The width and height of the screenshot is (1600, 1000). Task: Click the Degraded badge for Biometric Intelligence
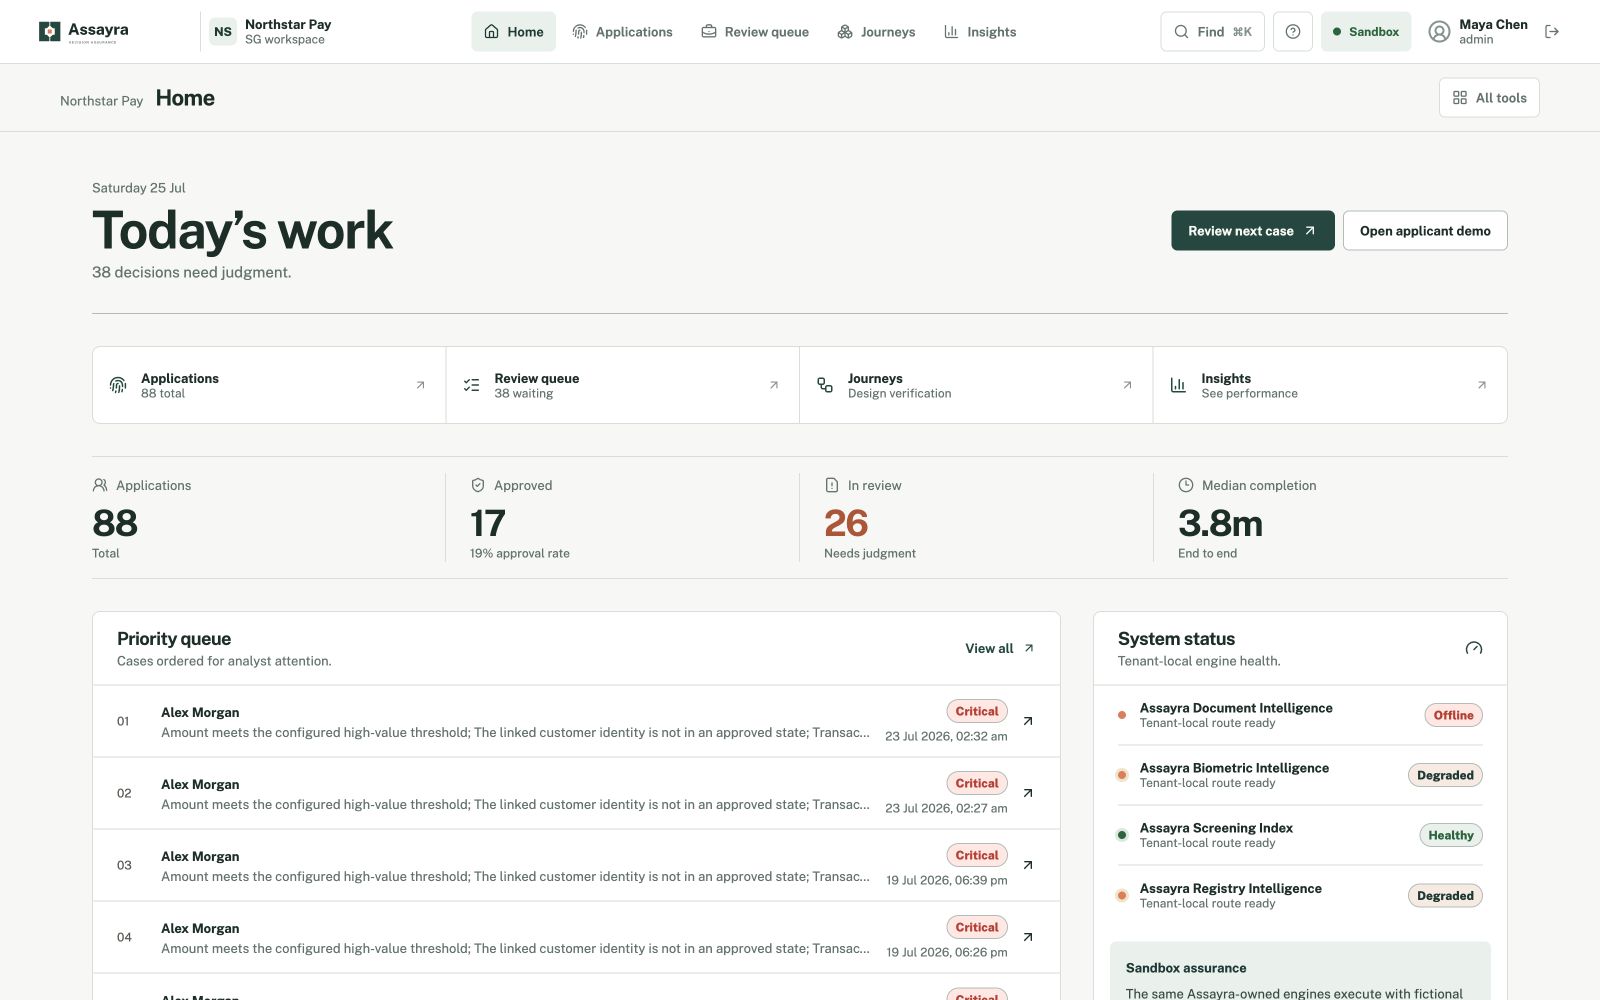point(1445,775)
